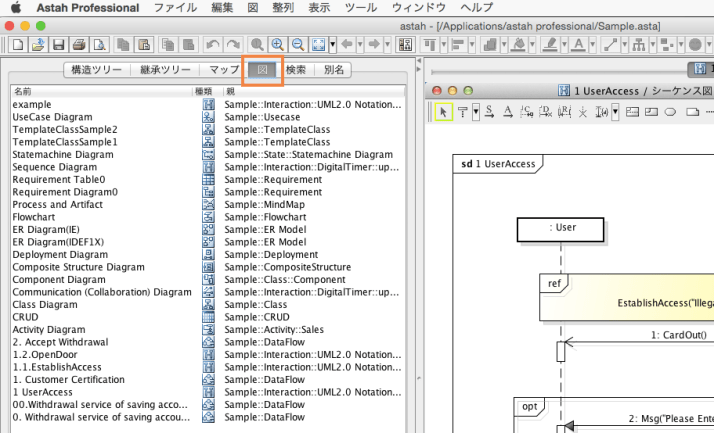Select the Synchronous Message tool
Image resolution: width=714 pixels, height=433 pixels.
coord(490,111)
